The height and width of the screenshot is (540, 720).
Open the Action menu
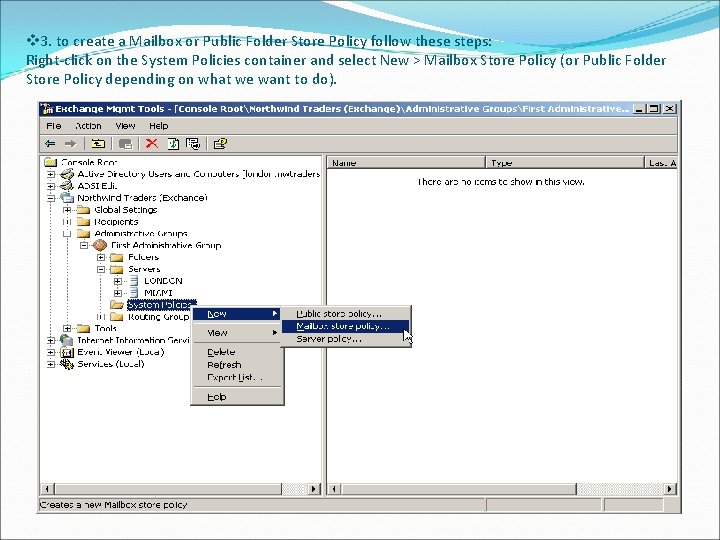[88, 126]
